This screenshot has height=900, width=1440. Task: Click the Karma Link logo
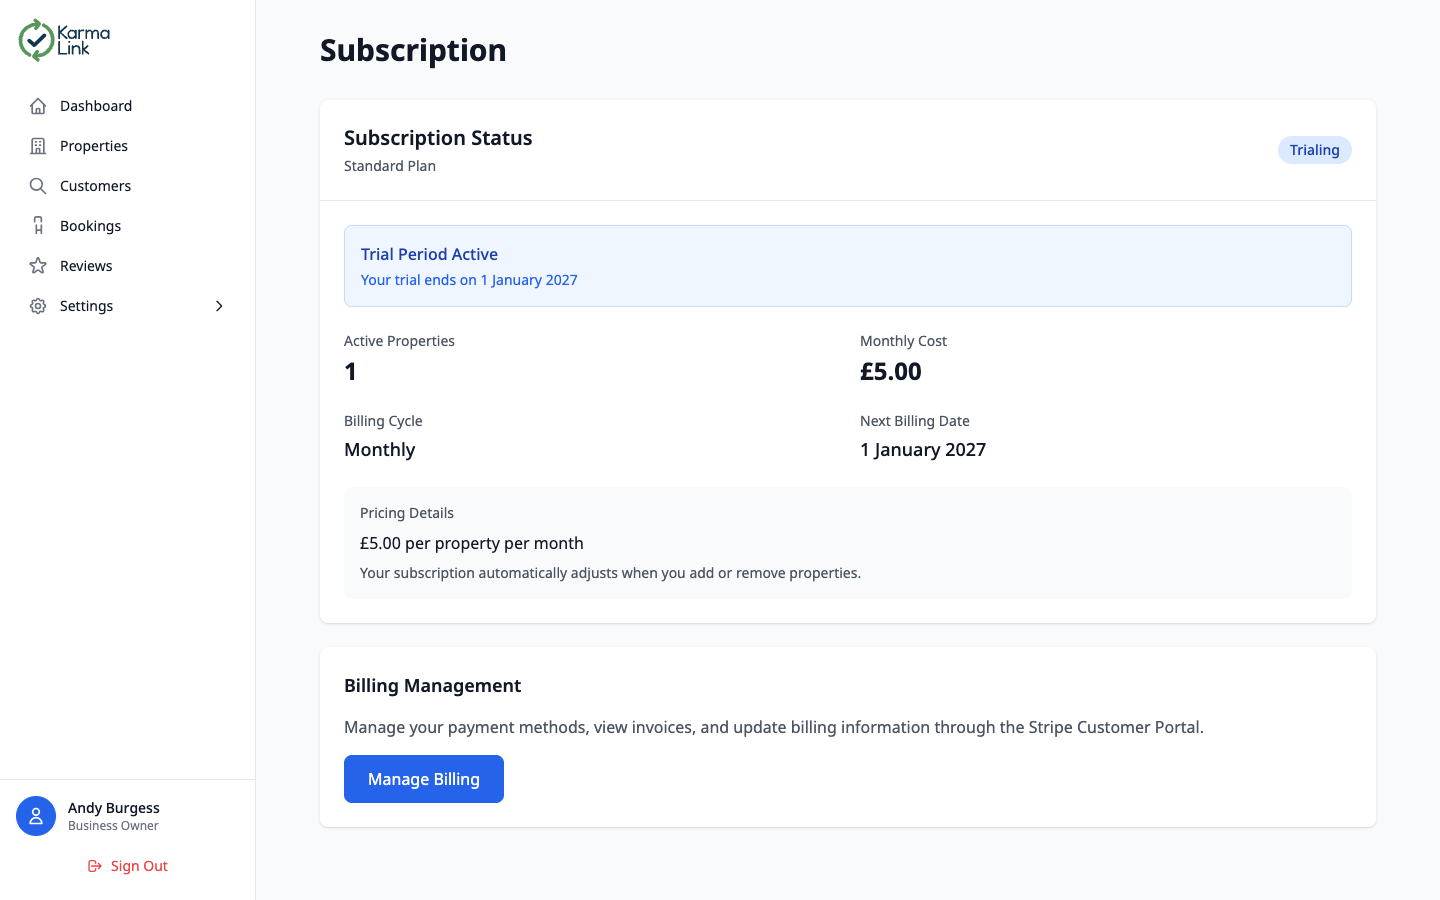pos(63,40)
